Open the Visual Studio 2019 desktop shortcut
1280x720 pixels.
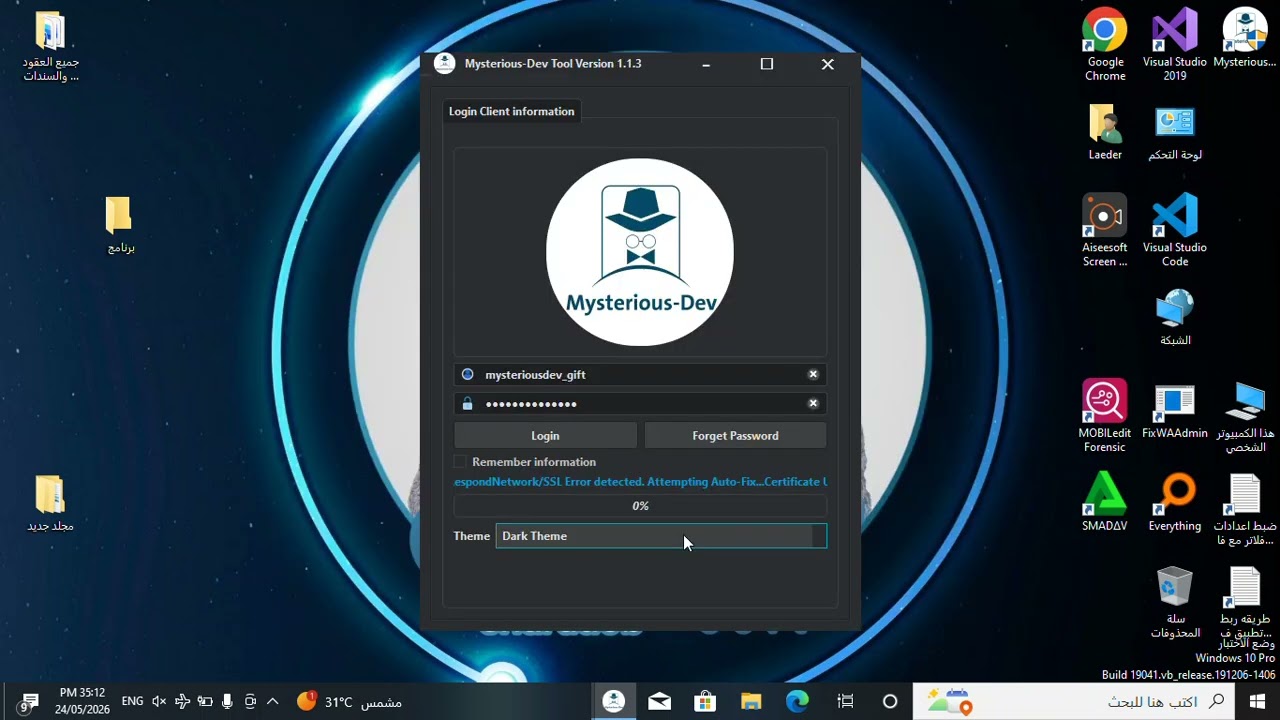pos(1175,46)
